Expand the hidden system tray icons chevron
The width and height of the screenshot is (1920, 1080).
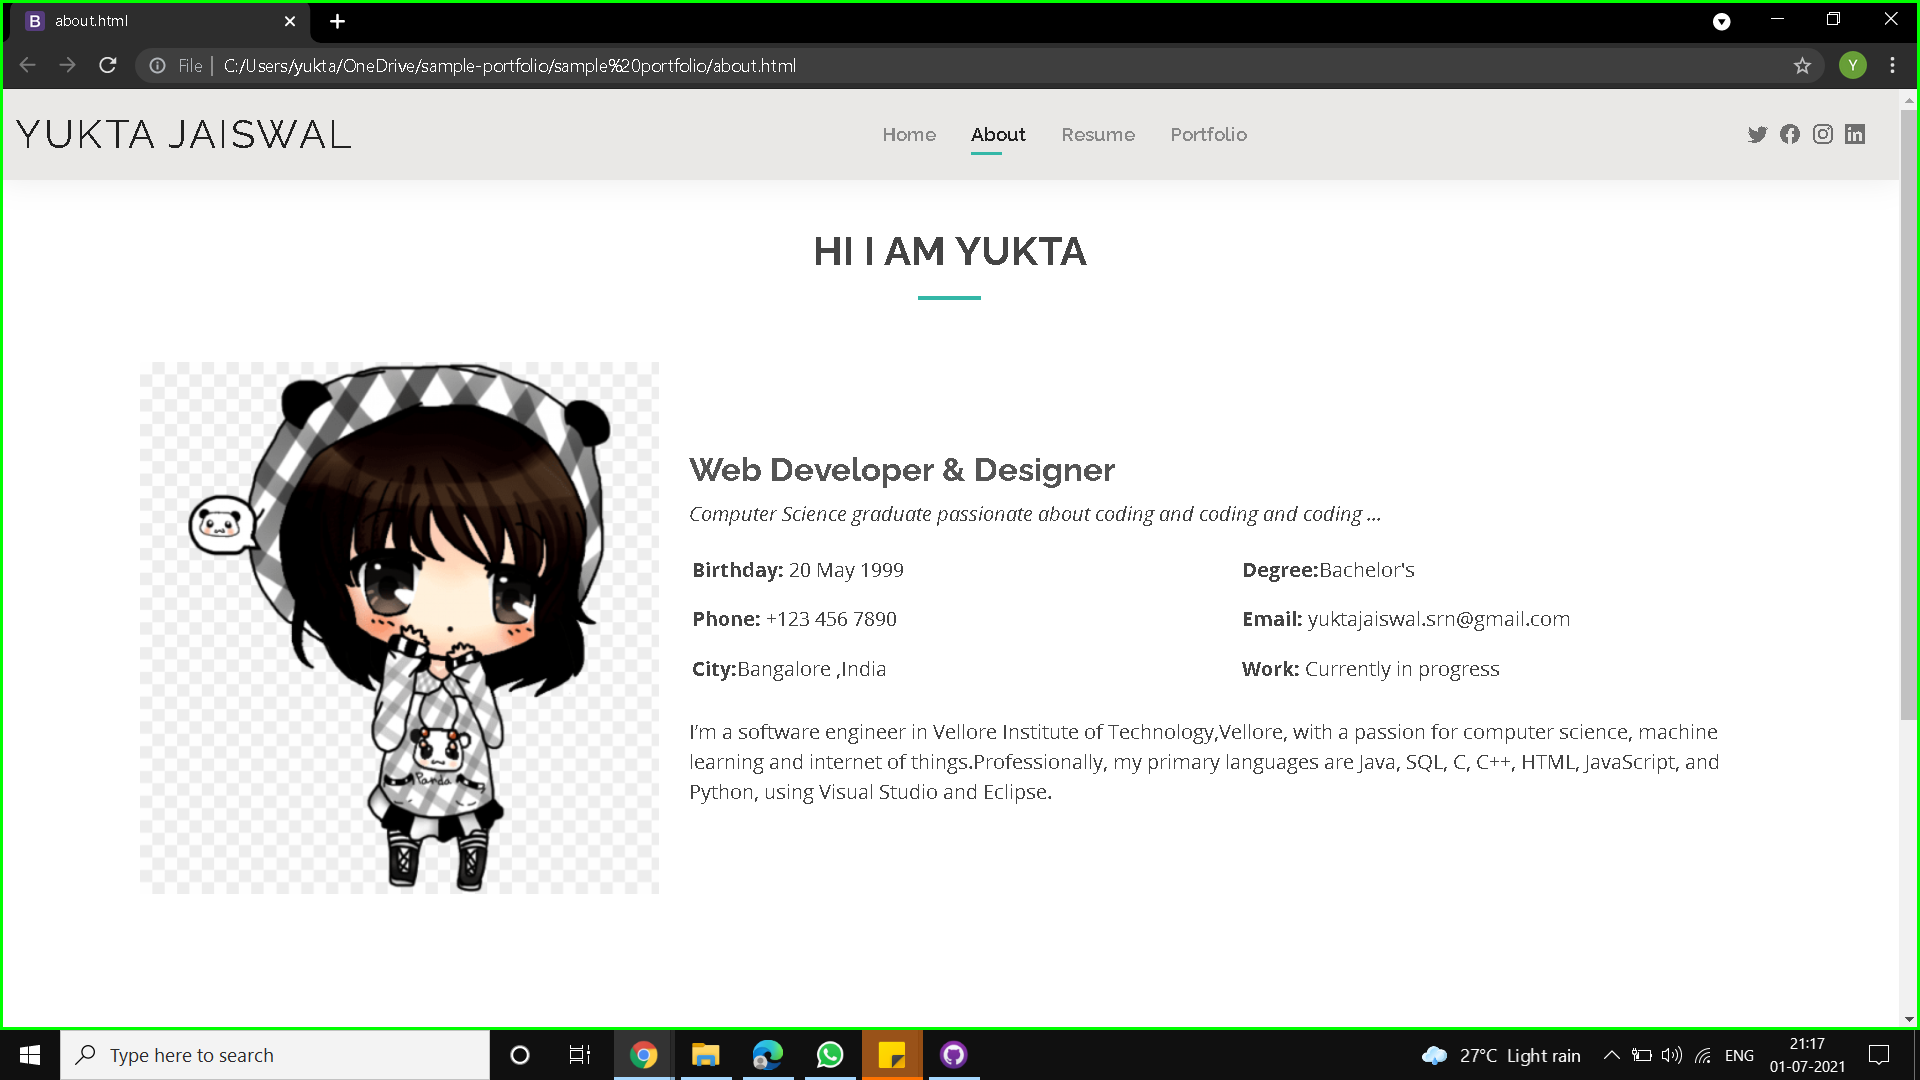[1611, 1055]
